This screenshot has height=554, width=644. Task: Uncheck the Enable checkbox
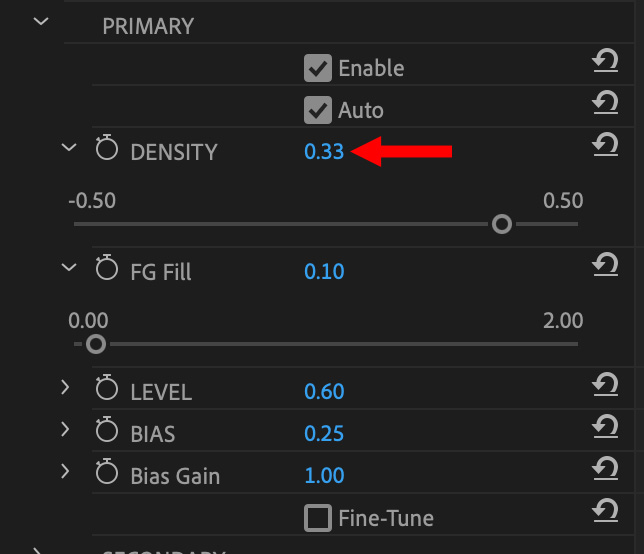click(x=318, y=68)
